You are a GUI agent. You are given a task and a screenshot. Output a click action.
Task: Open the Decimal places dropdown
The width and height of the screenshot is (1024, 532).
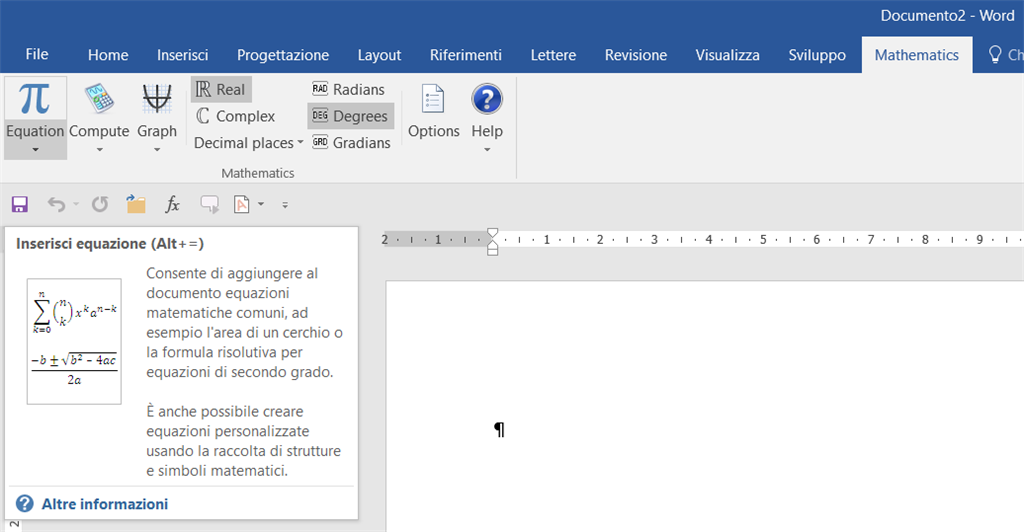click(249, 143)
